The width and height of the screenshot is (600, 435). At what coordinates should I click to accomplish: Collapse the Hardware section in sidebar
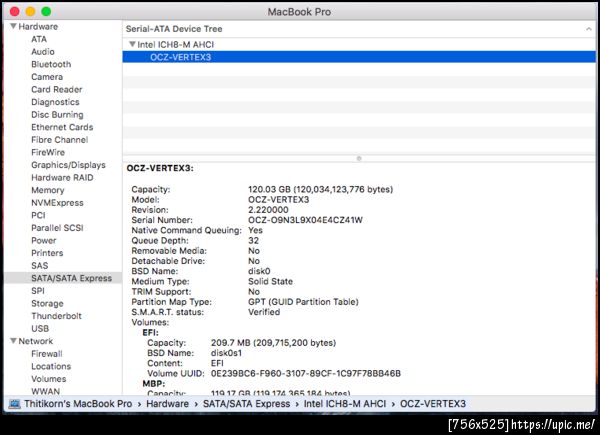pyautogui.click(x=13, y=26)
